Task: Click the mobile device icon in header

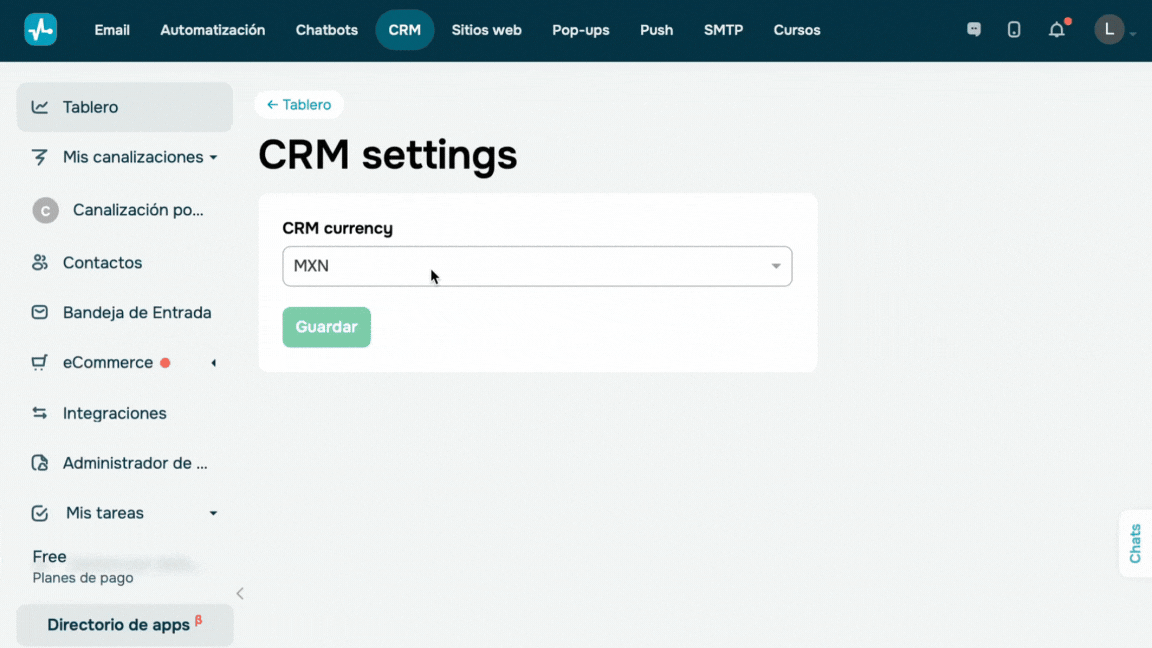Action: [x=1014, y=30]
